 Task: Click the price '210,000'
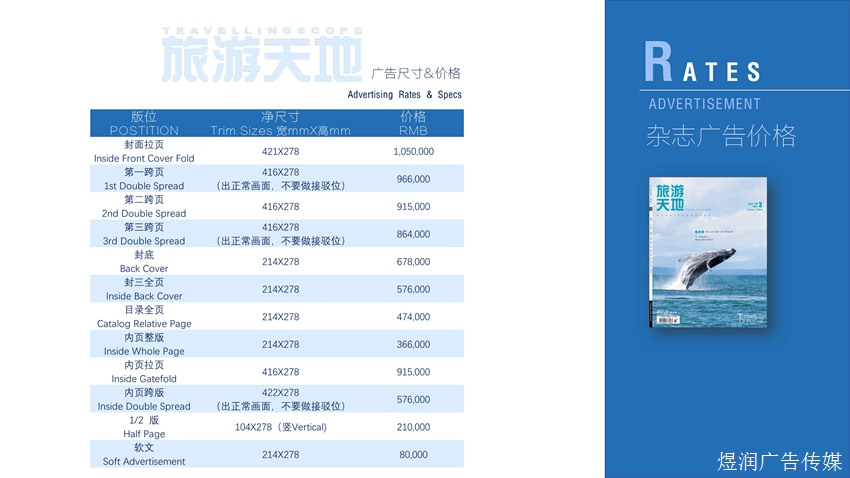coord(413,427)
